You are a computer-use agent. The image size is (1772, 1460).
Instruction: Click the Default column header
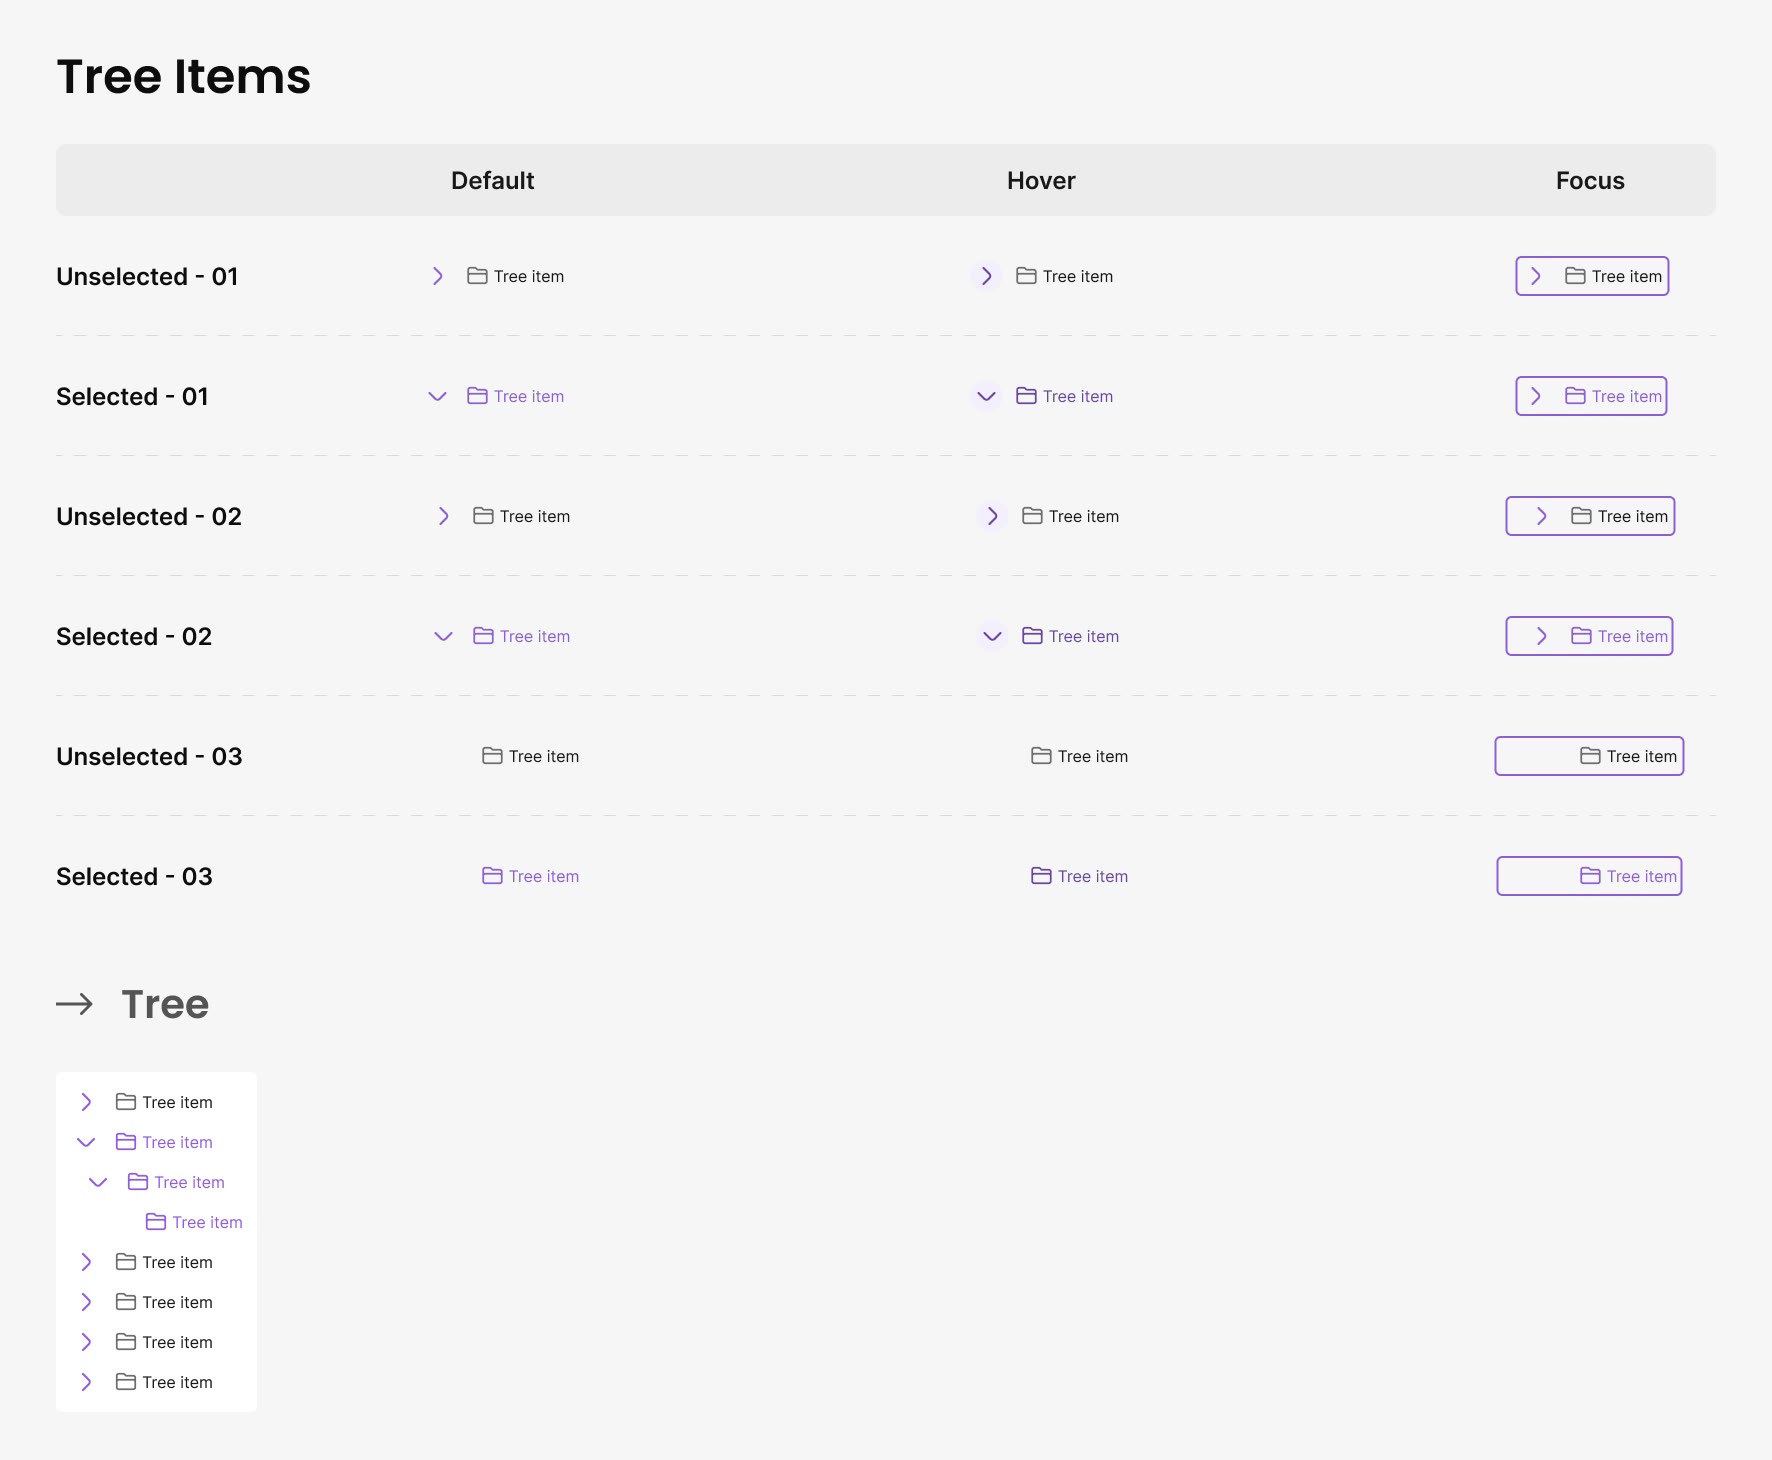tap(492, 180)
